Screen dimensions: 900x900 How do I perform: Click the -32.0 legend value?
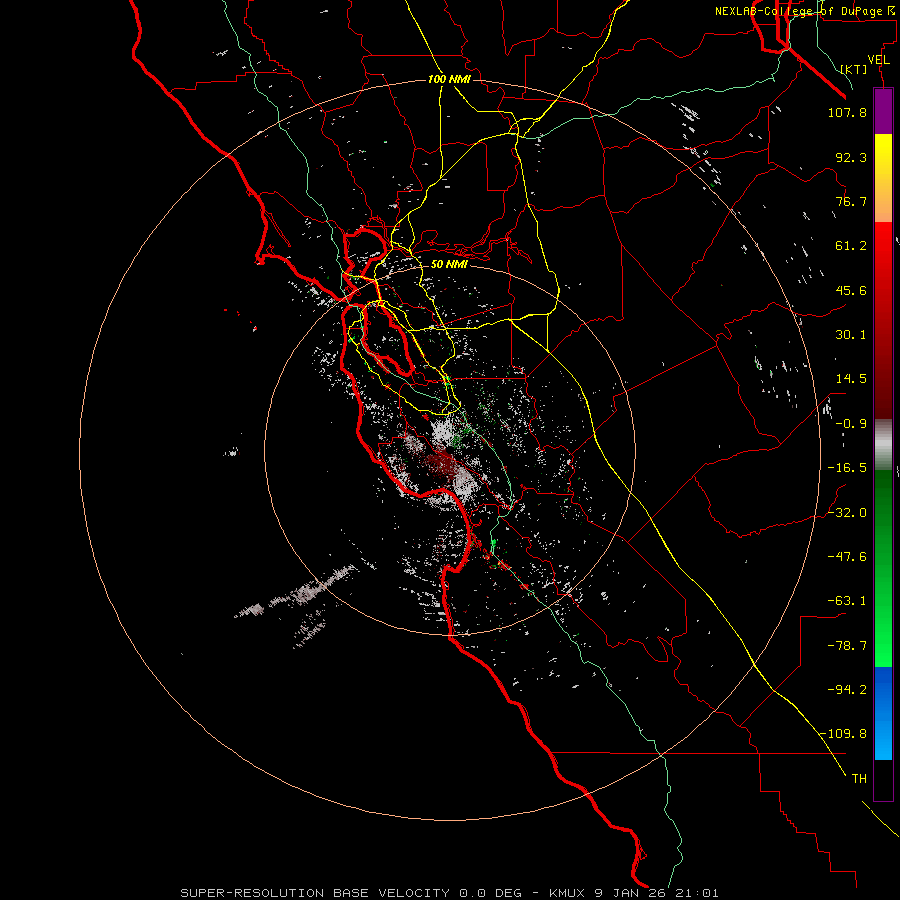[x=847, y=513]
